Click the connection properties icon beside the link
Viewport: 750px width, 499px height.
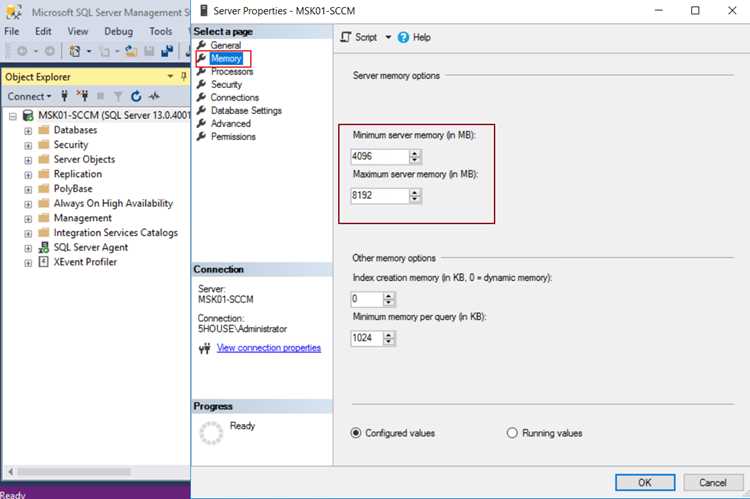click(205, 348)
